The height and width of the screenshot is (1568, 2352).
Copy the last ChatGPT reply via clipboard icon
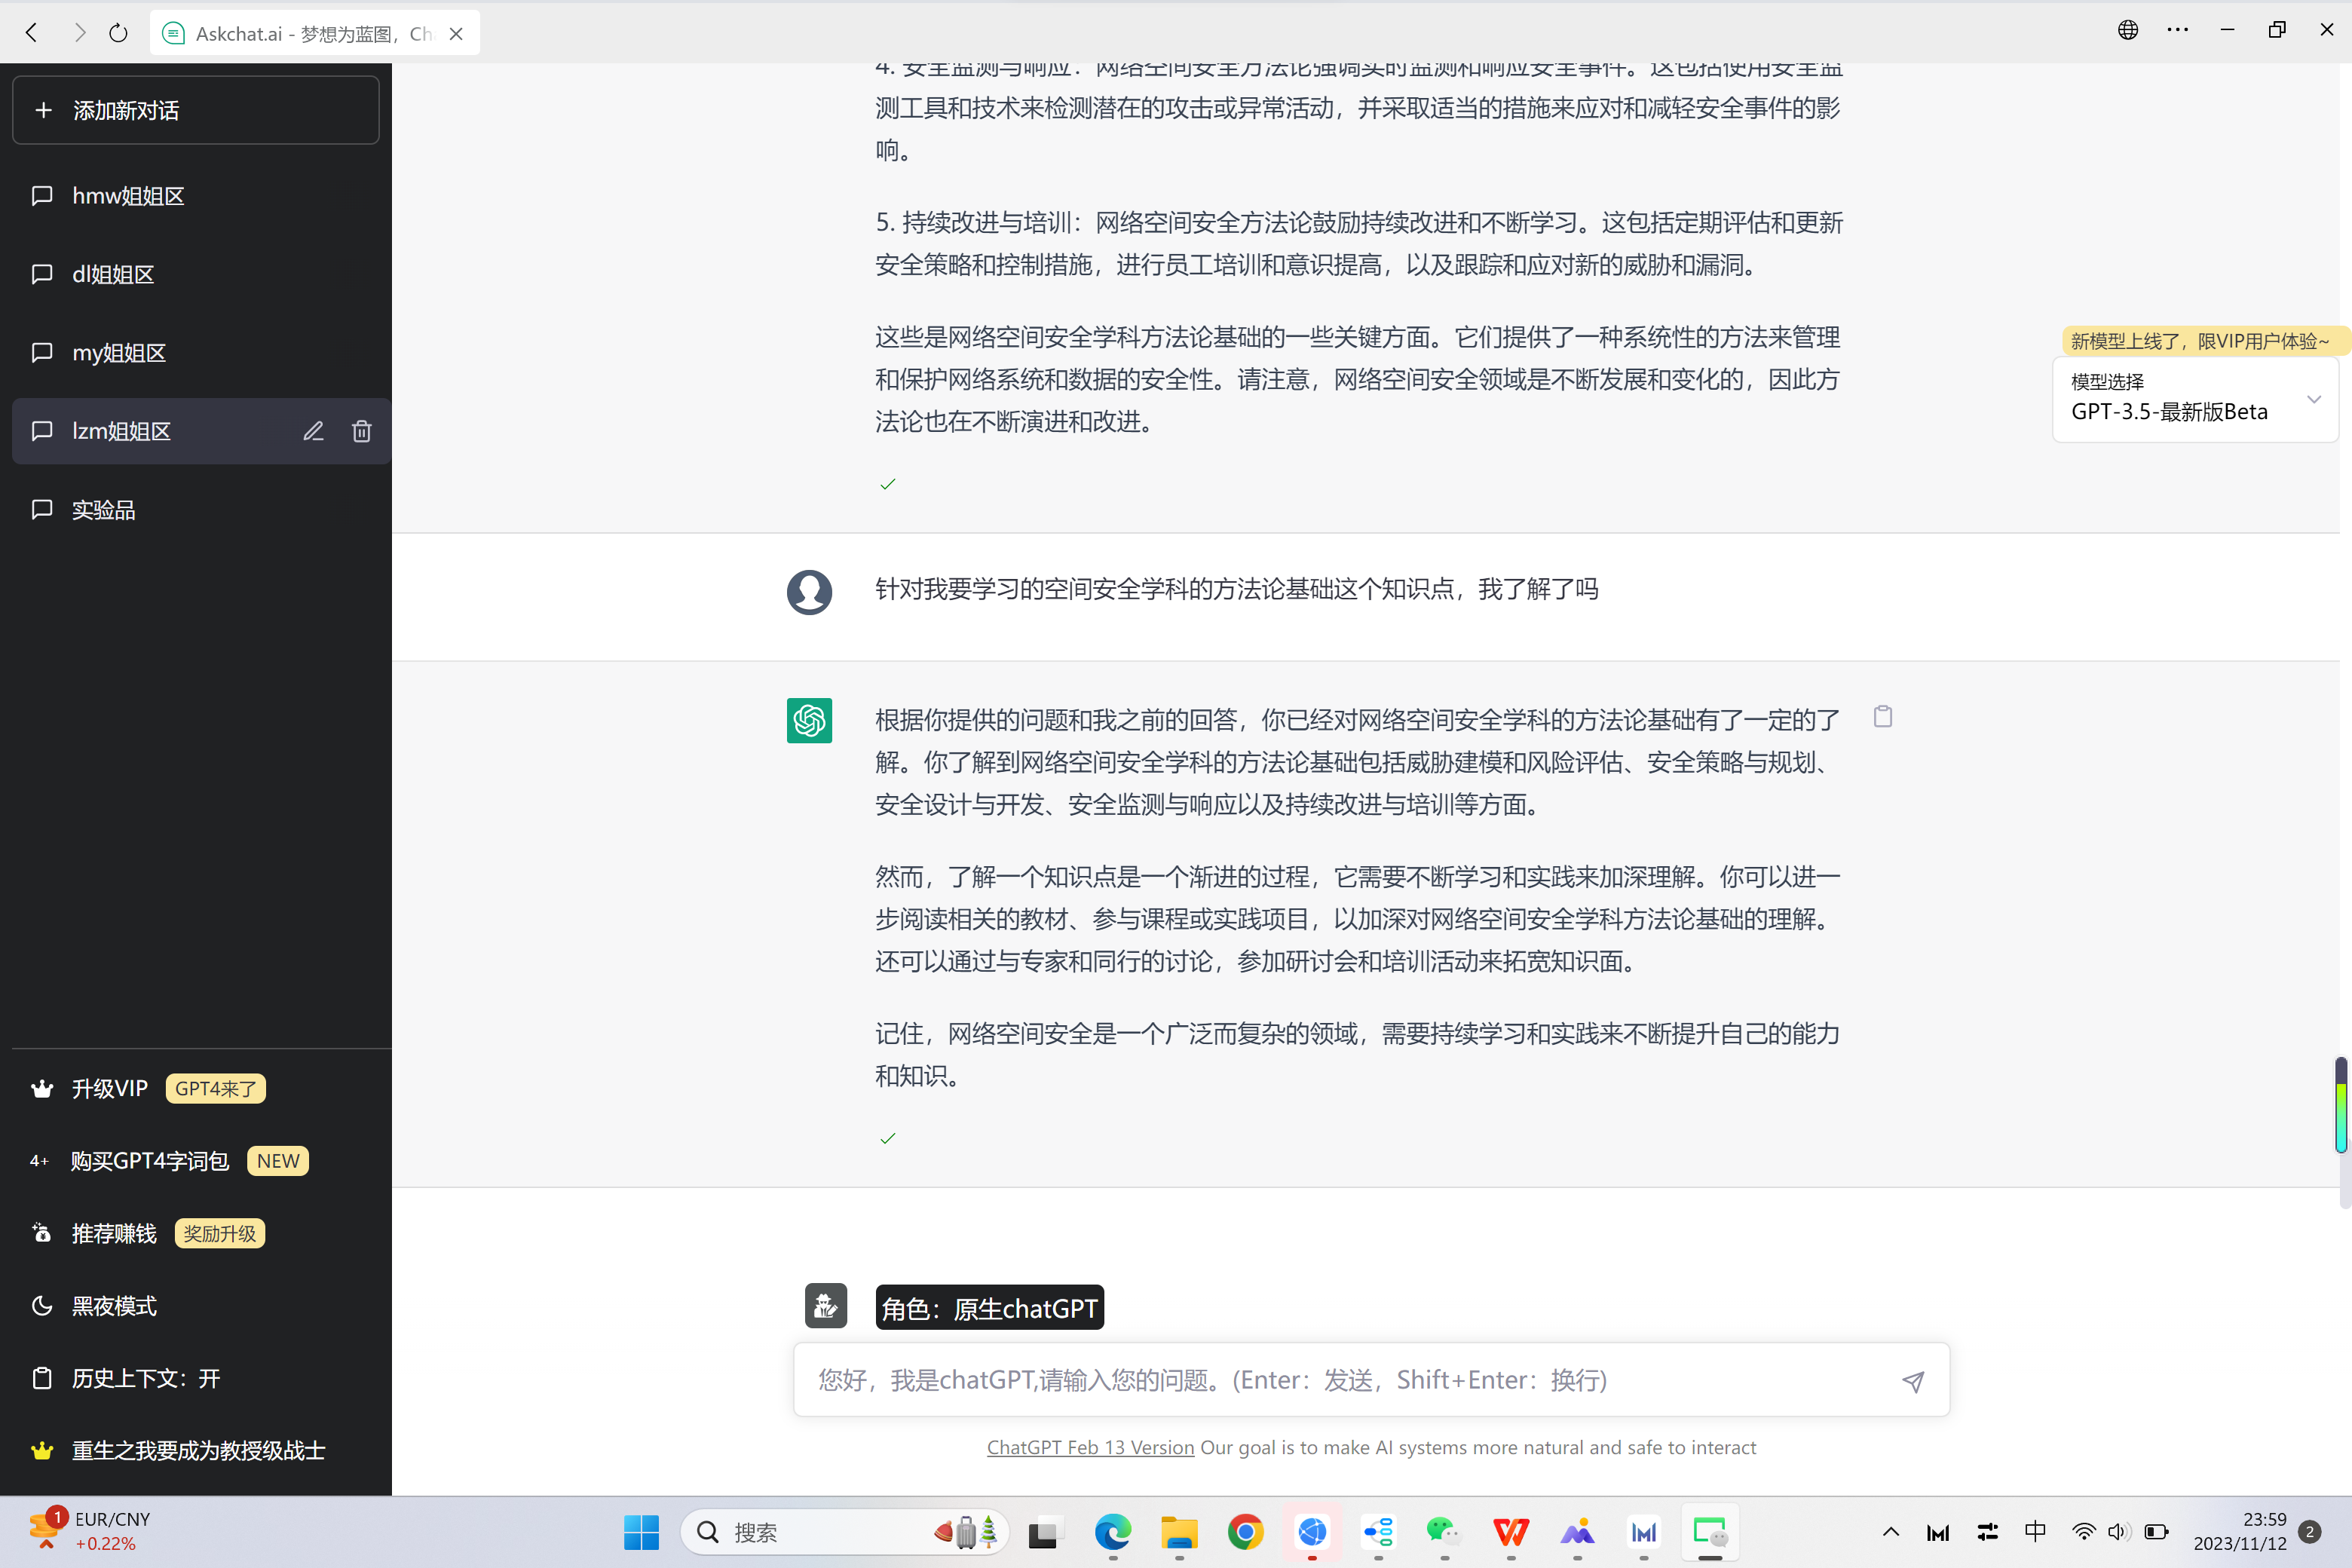click(1882, 716)
